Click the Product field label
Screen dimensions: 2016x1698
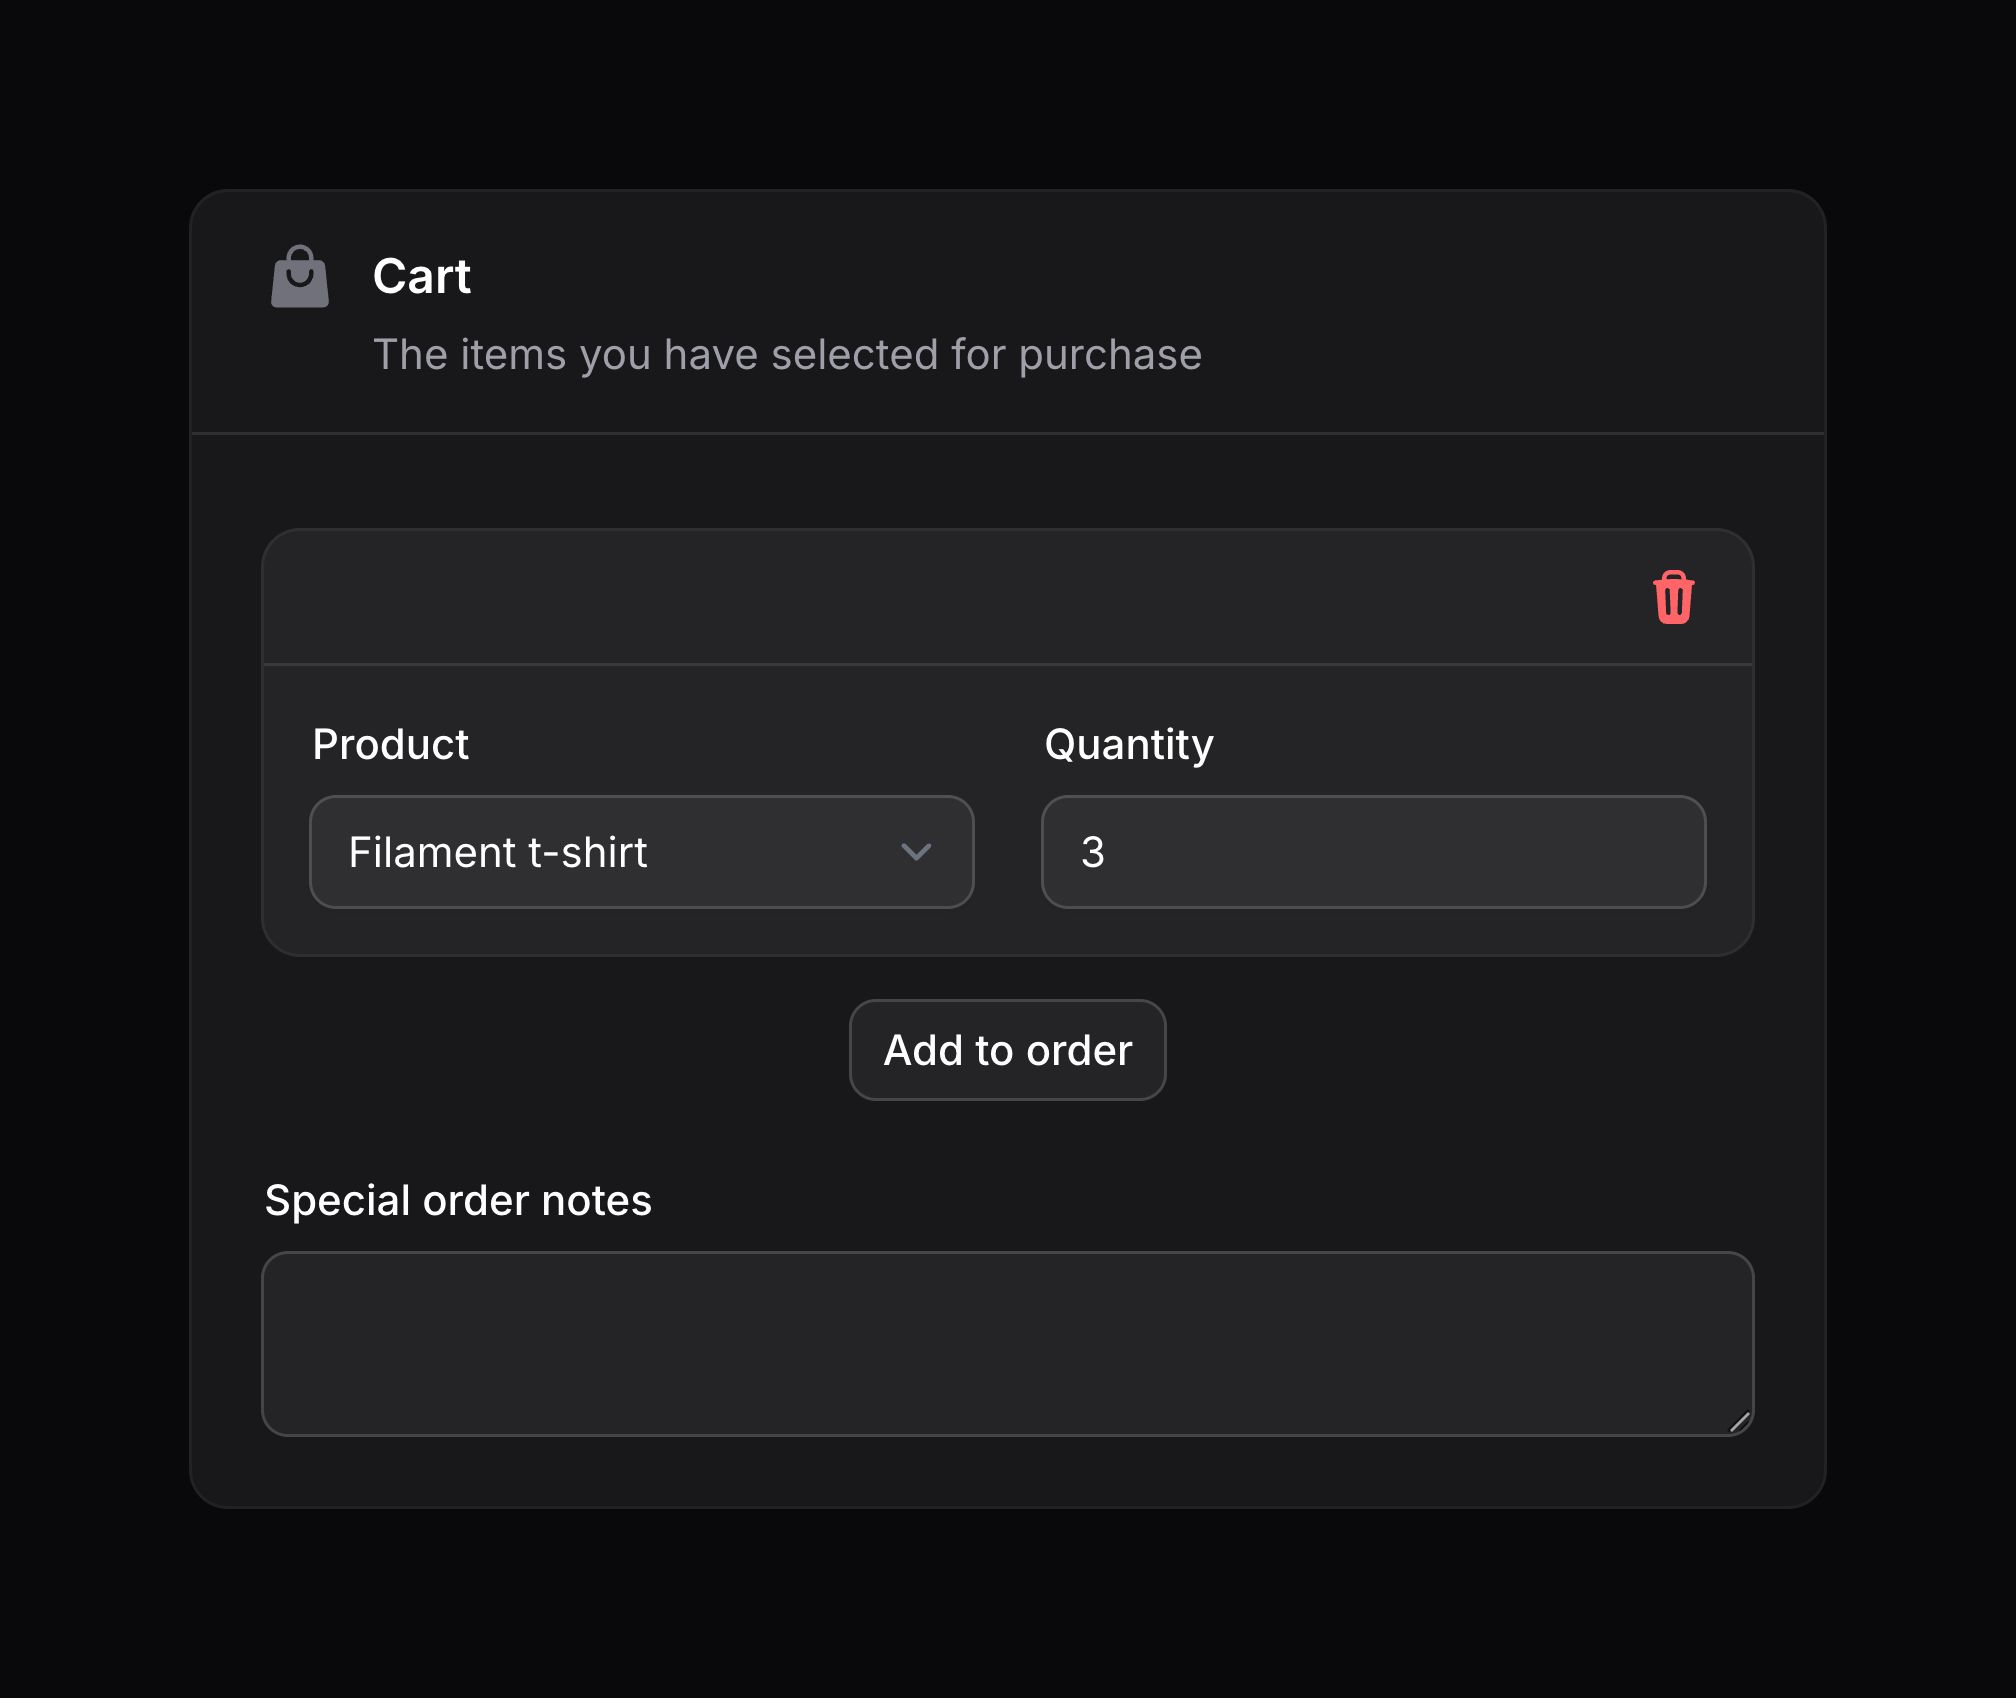tap(390, 744)
